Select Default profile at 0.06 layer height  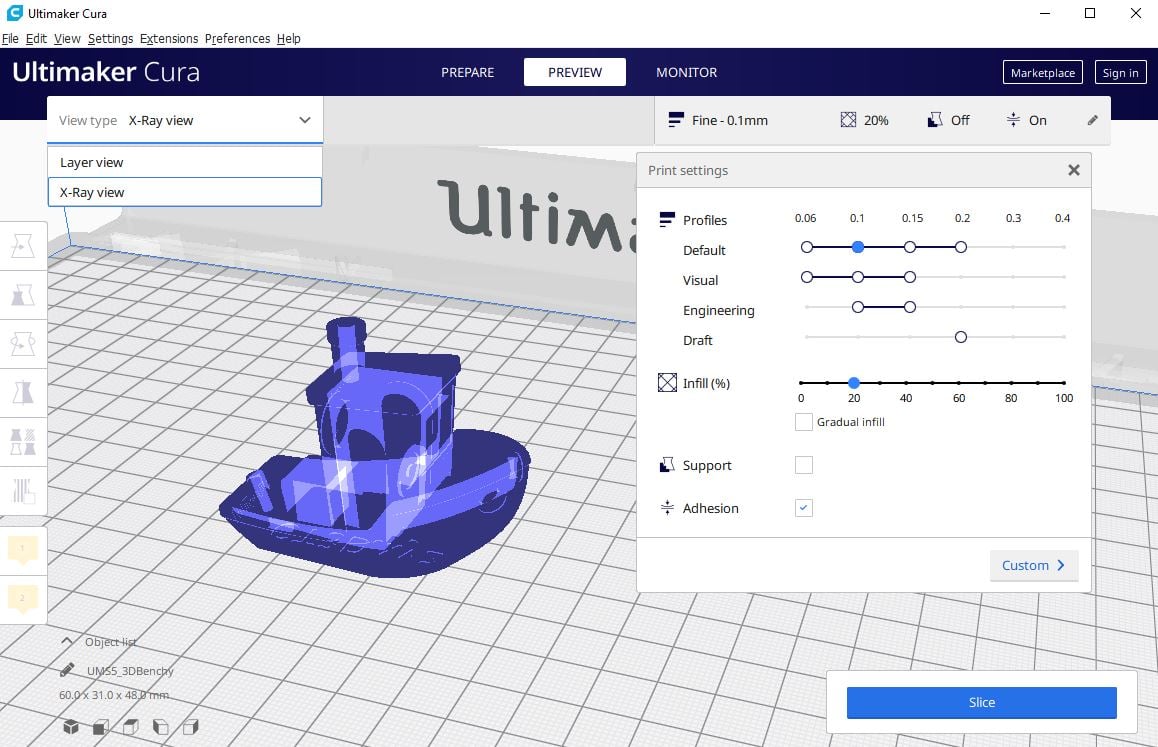pos(806,247)
